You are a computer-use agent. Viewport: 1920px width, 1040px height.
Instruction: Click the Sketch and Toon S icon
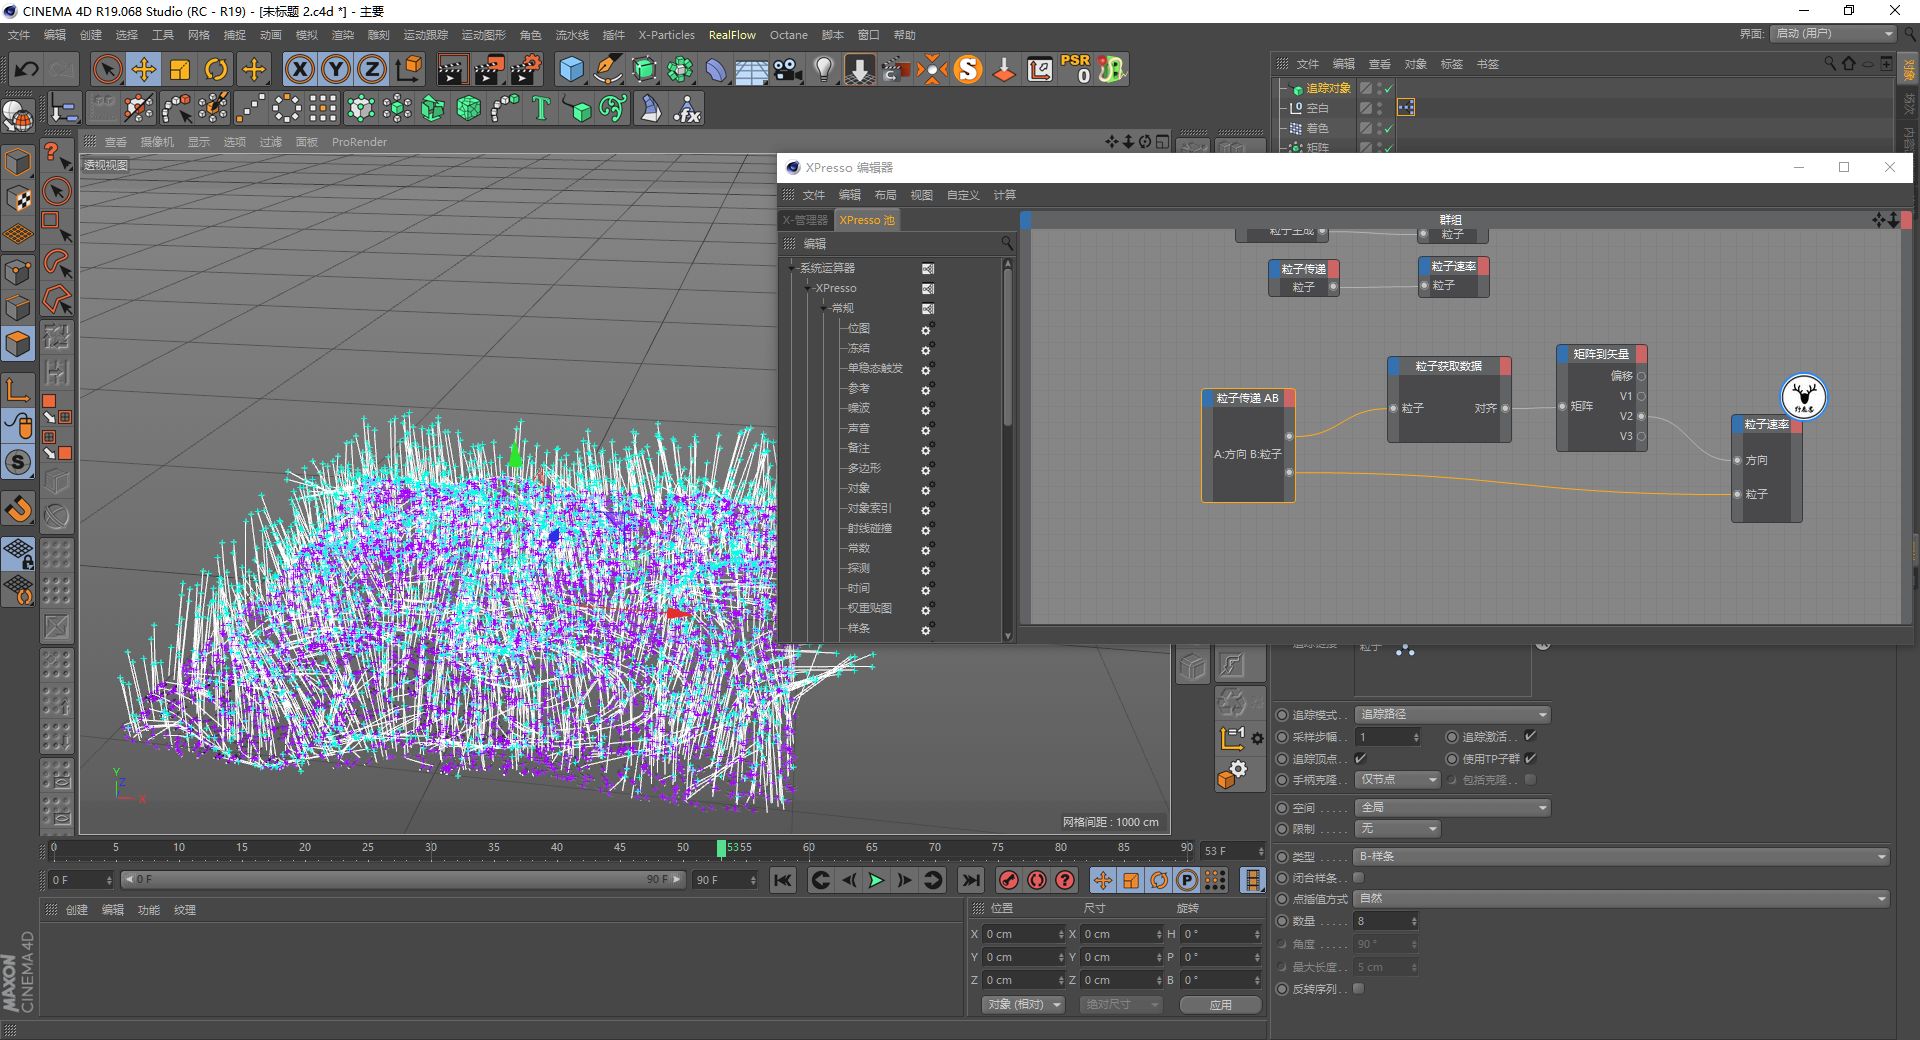[968, 69]
